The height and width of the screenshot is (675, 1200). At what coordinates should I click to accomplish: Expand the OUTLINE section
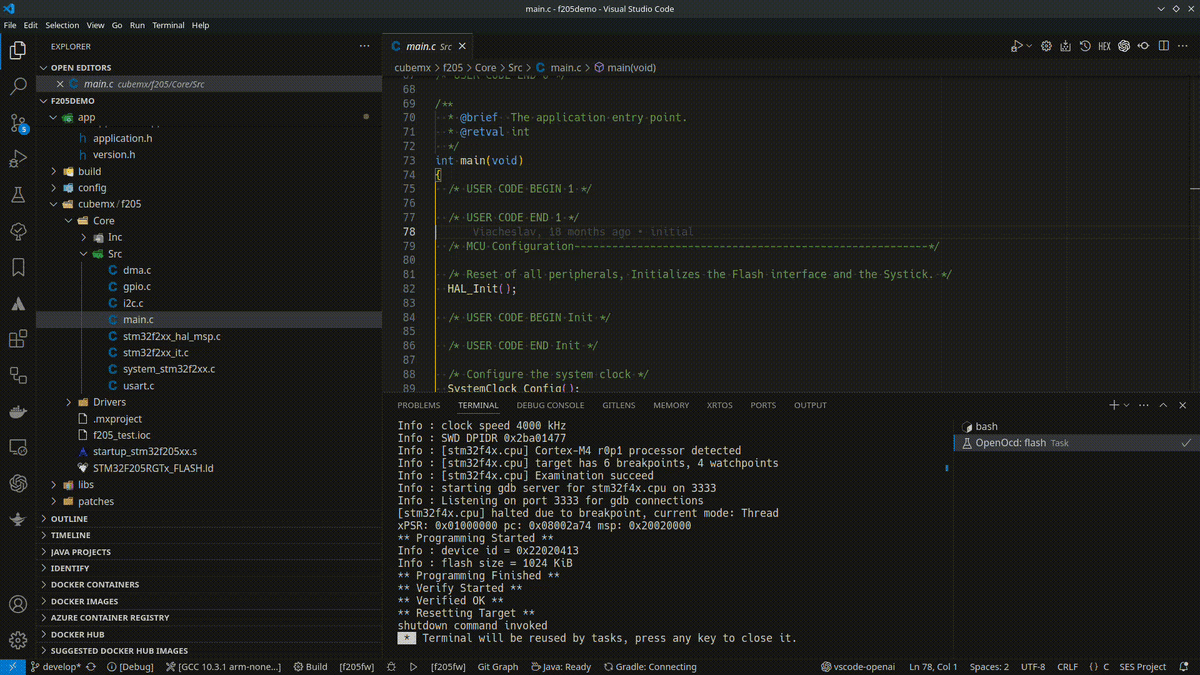tap(69, 519)
